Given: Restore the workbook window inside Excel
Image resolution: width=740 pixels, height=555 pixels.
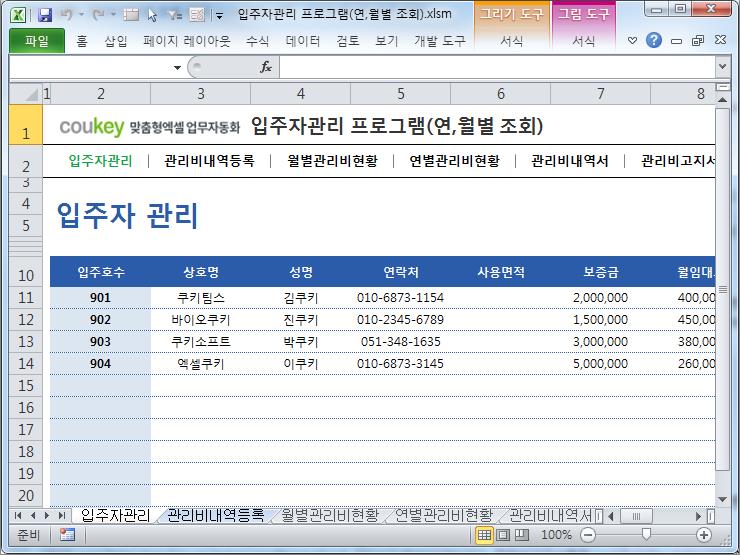Looking at the screenshot, I should 698,41.
